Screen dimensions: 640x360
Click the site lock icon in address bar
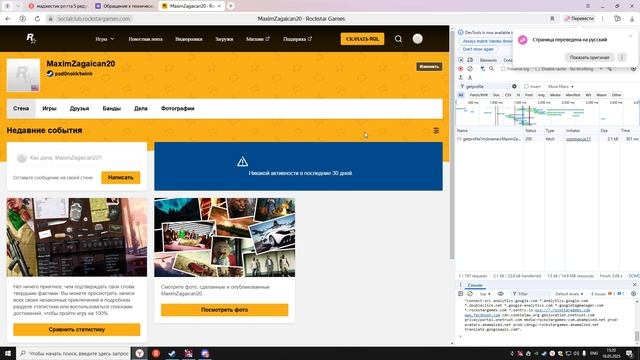[51, 19]
